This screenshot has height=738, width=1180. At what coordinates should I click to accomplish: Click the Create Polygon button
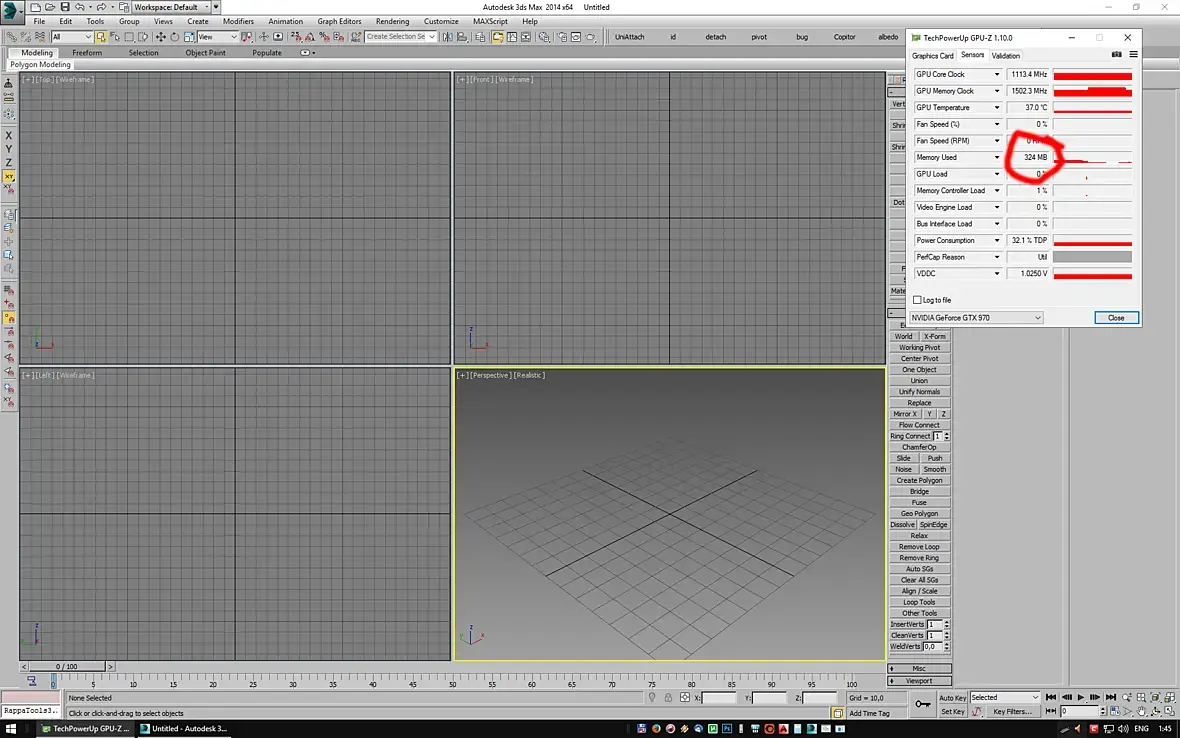tap(920, 480)
